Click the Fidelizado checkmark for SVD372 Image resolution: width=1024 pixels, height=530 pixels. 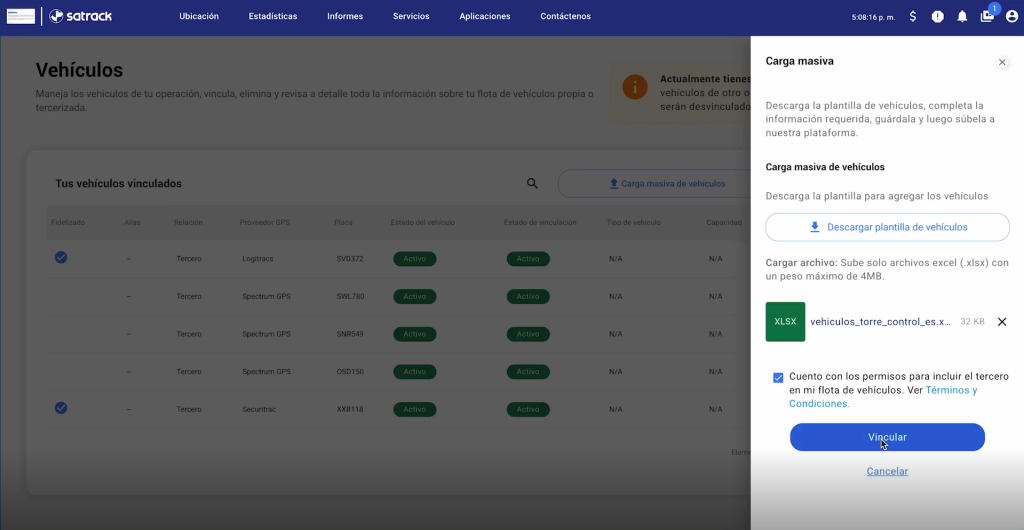click(61, 257)
